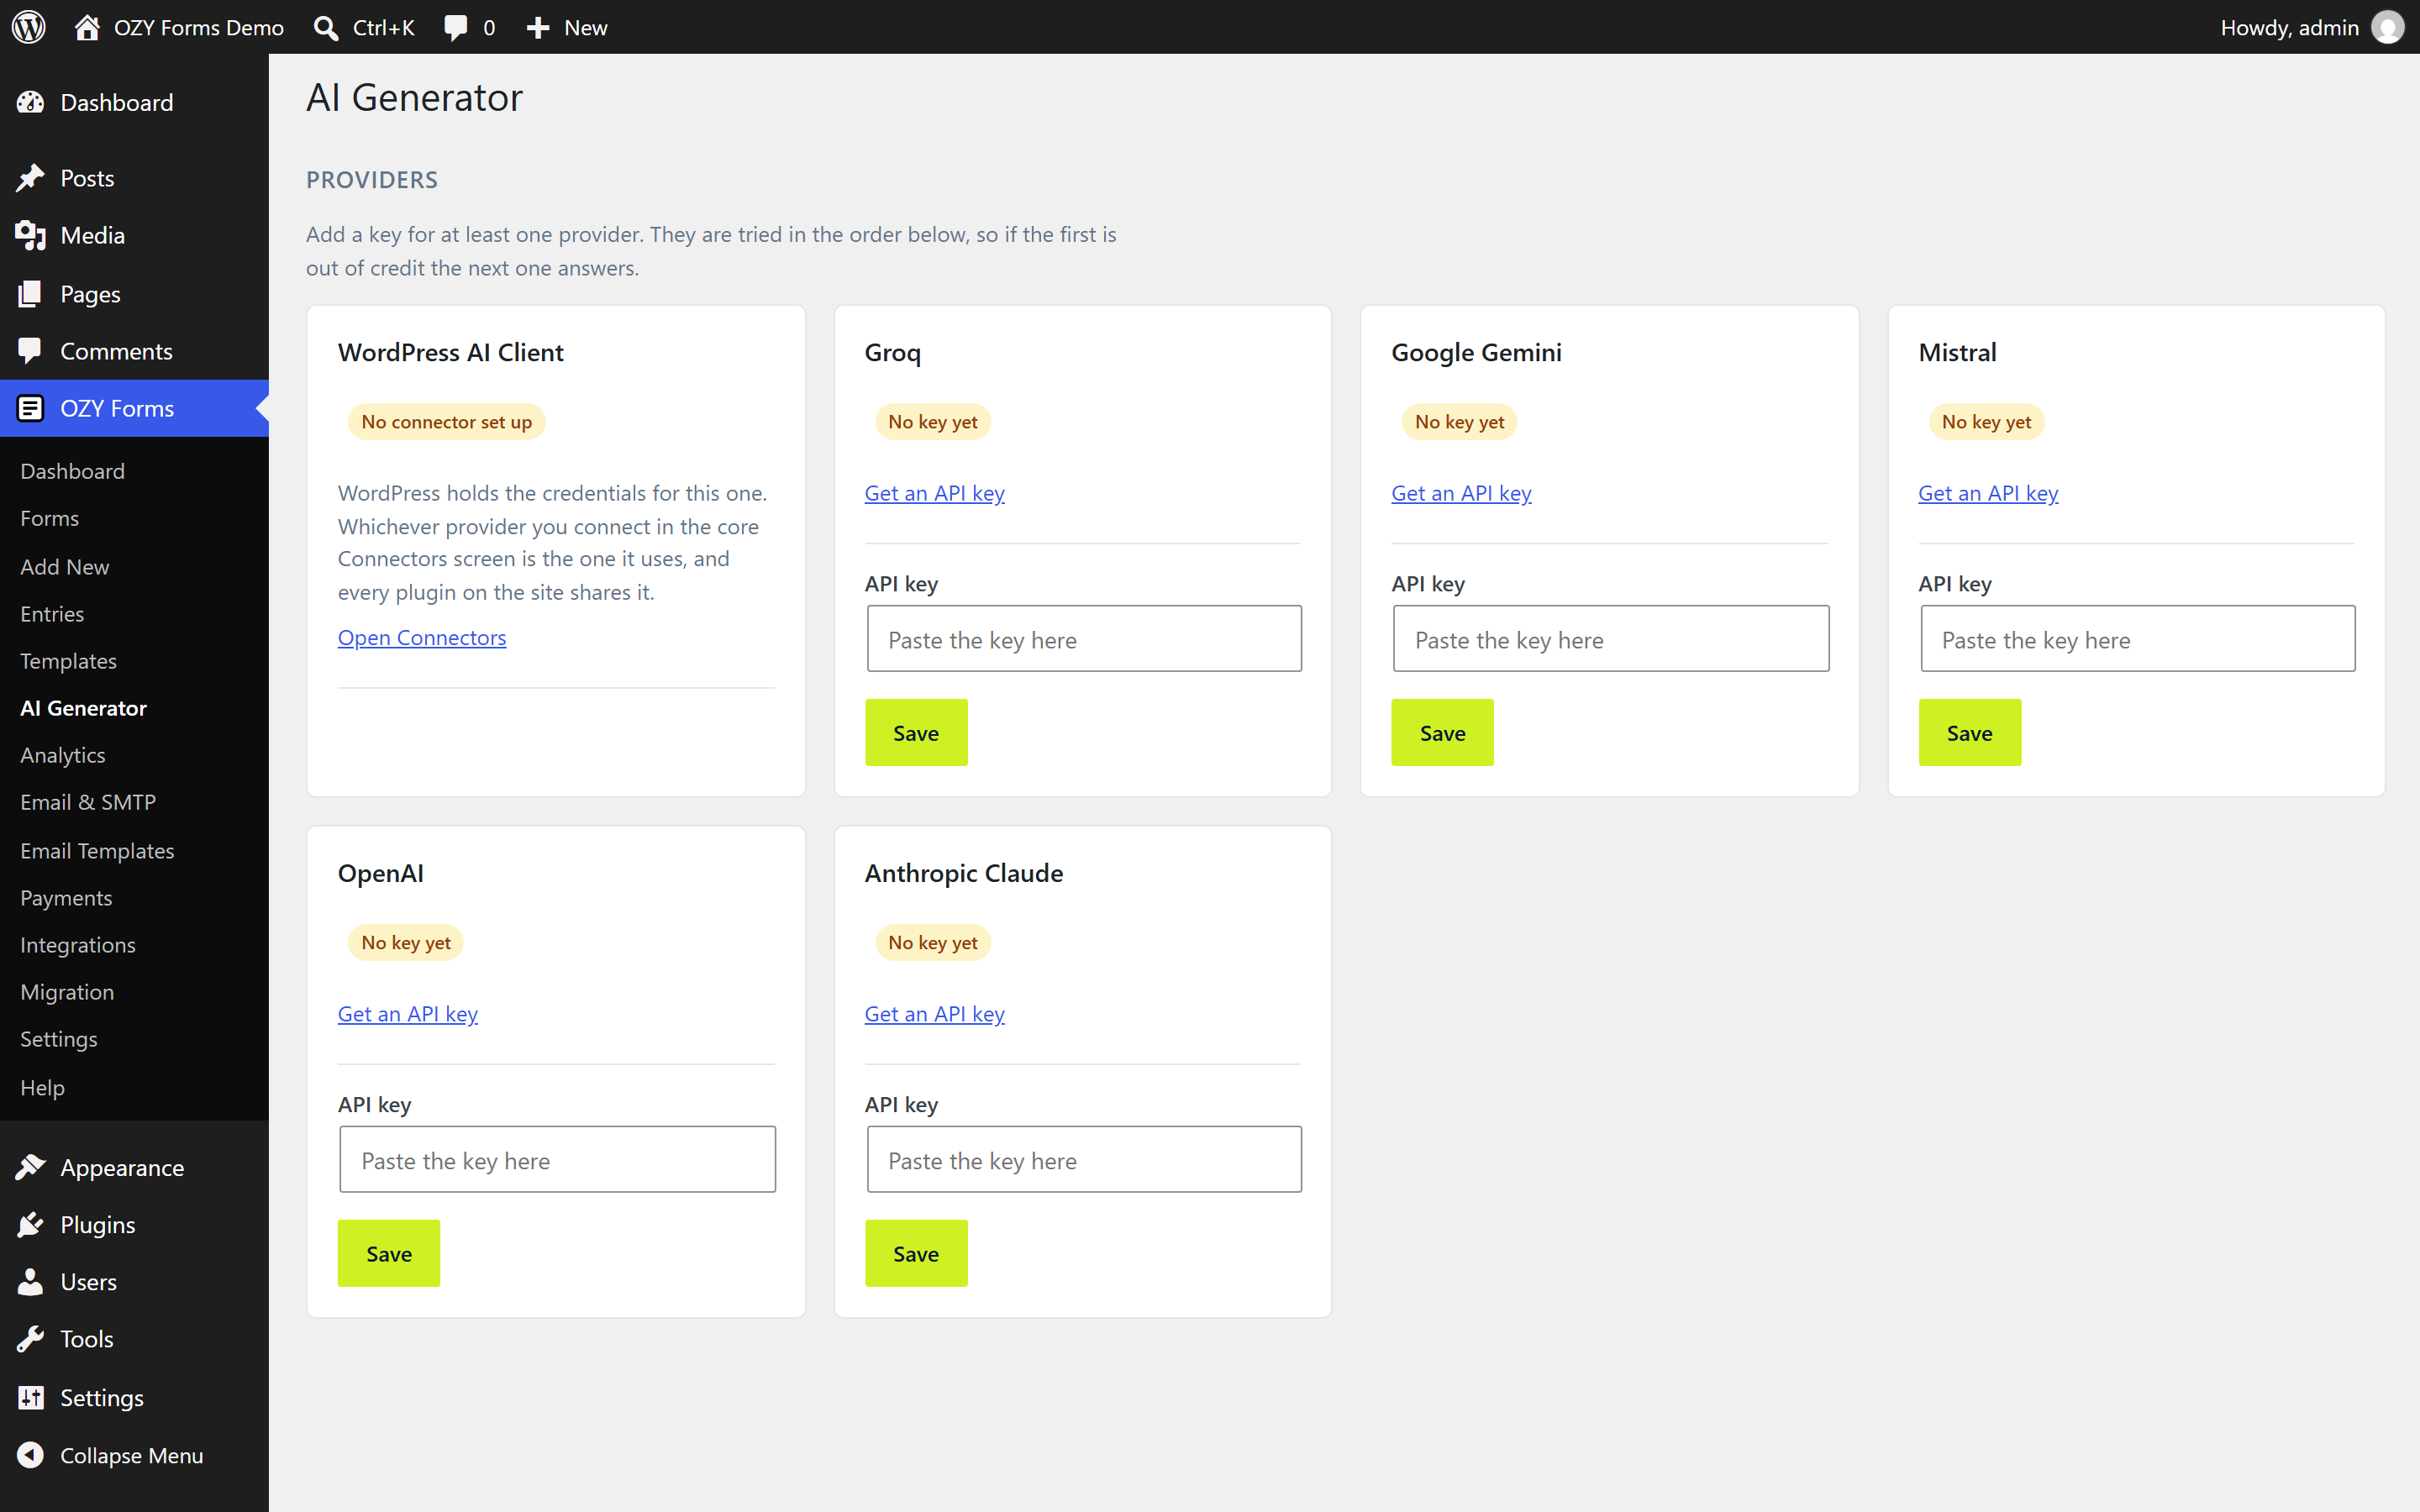Click Collapse Menu label

point(132,1455)
